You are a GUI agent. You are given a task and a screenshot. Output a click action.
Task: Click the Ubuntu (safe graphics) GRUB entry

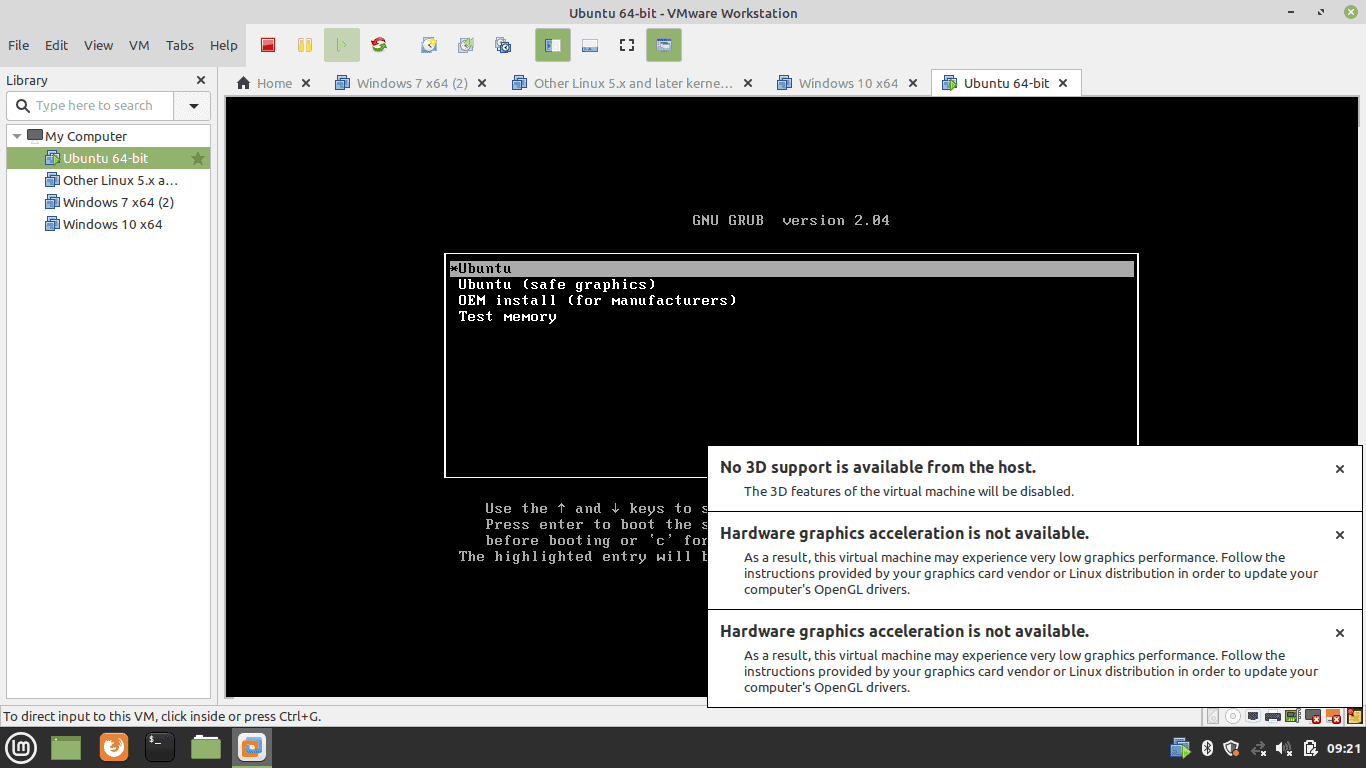click(x=557, y=284)
